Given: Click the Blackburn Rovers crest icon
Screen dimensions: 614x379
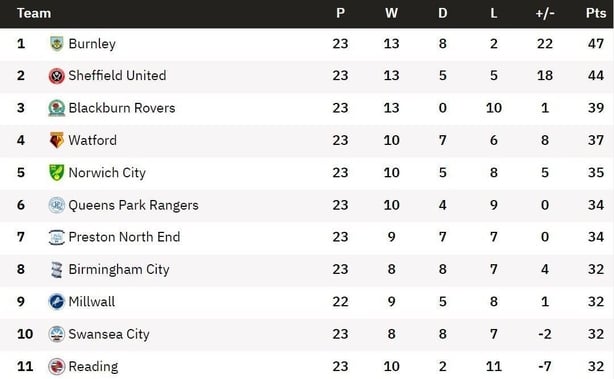Looking at the screenshot, I should [56, 108].
